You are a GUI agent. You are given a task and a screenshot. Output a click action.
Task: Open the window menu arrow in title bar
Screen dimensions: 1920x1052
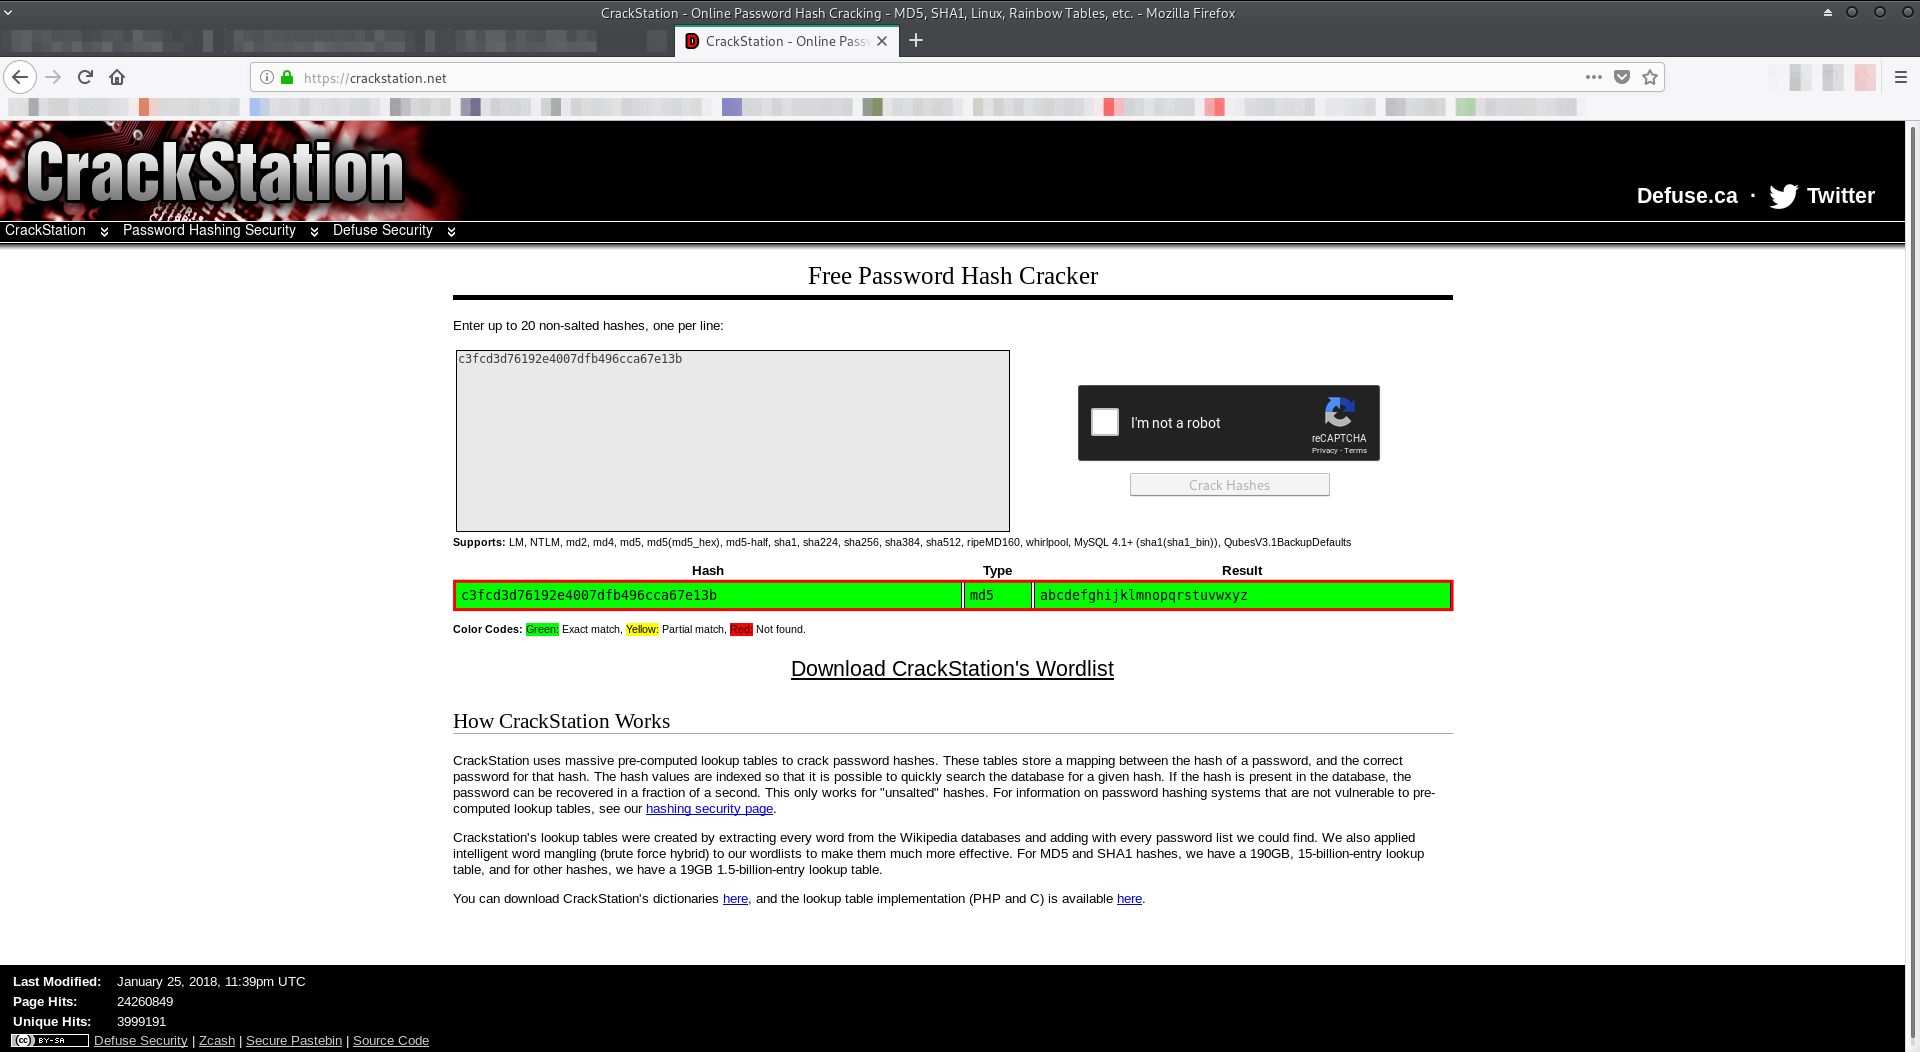click(8, 13)
